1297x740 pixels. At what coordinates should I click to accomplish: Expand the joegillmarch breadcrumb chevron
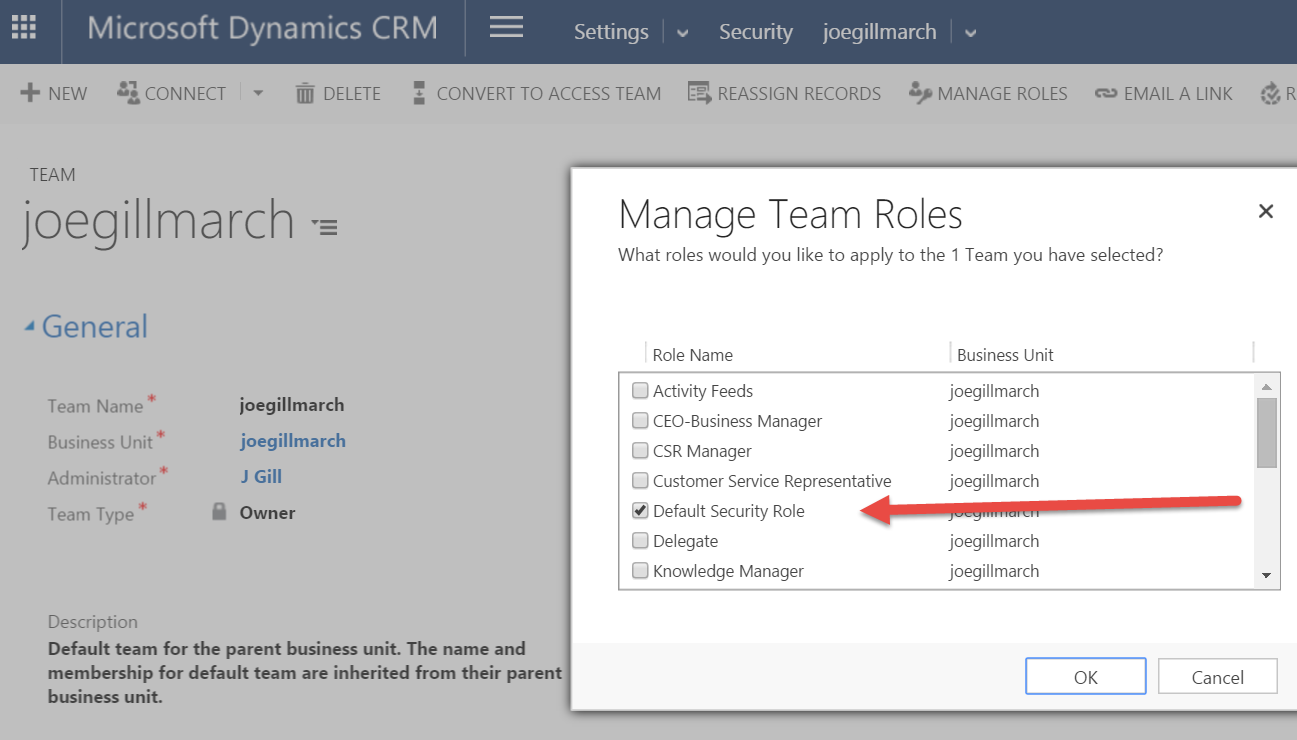970,33
